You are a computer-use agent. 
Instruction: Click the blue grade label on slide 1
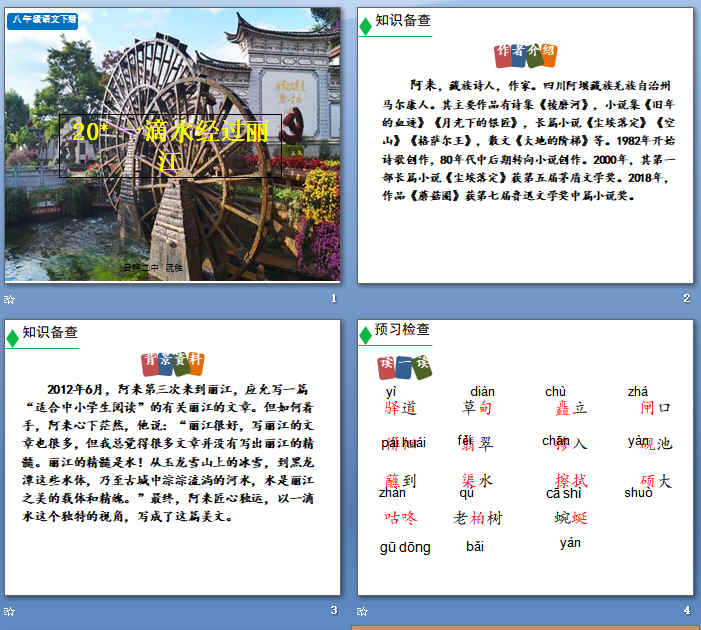(x=42, y=20)
